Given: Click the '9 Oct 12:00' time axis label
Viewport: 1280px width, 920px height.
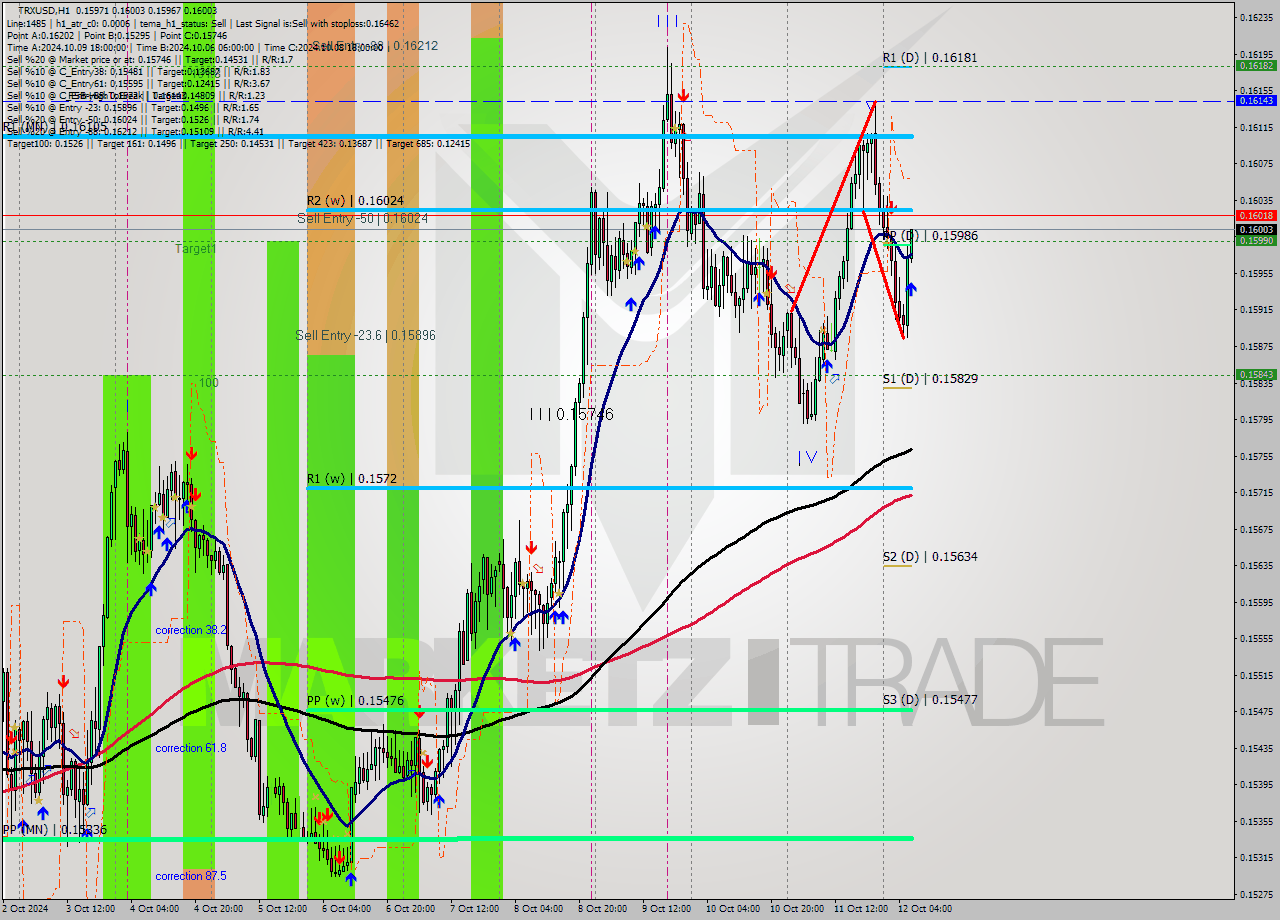Looking at the screenshot, I should [668, 909].
